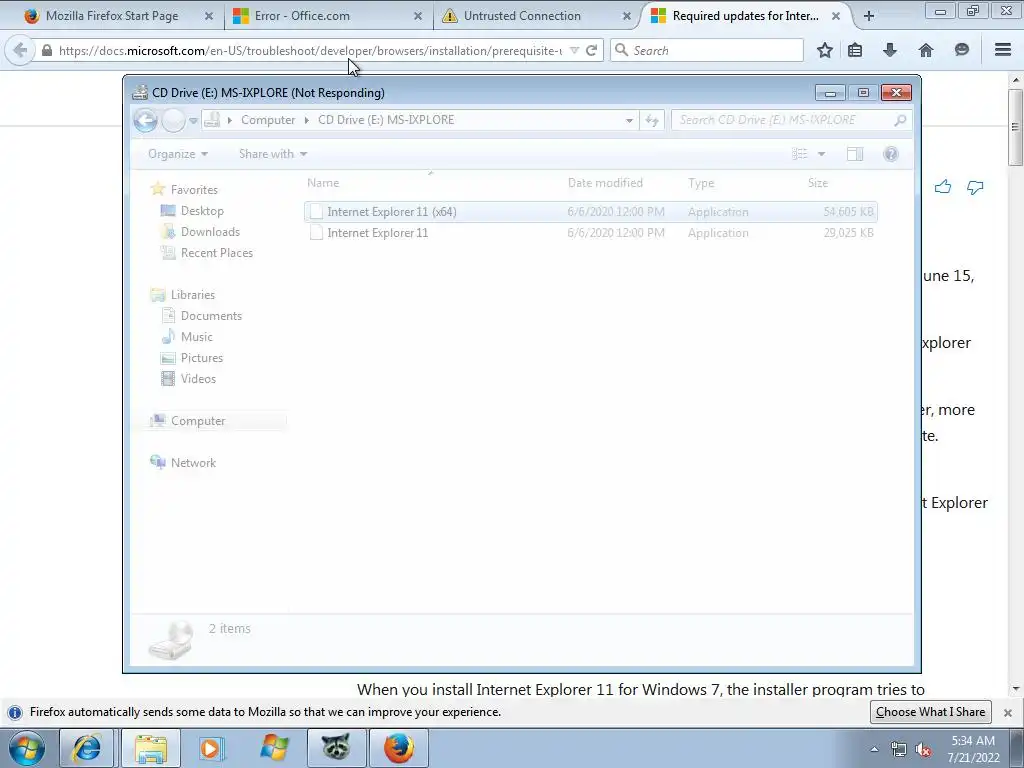The width and height of the screenshot is (1024, 768).
Task: Click the Explorer change view icon
Action: 800,154
